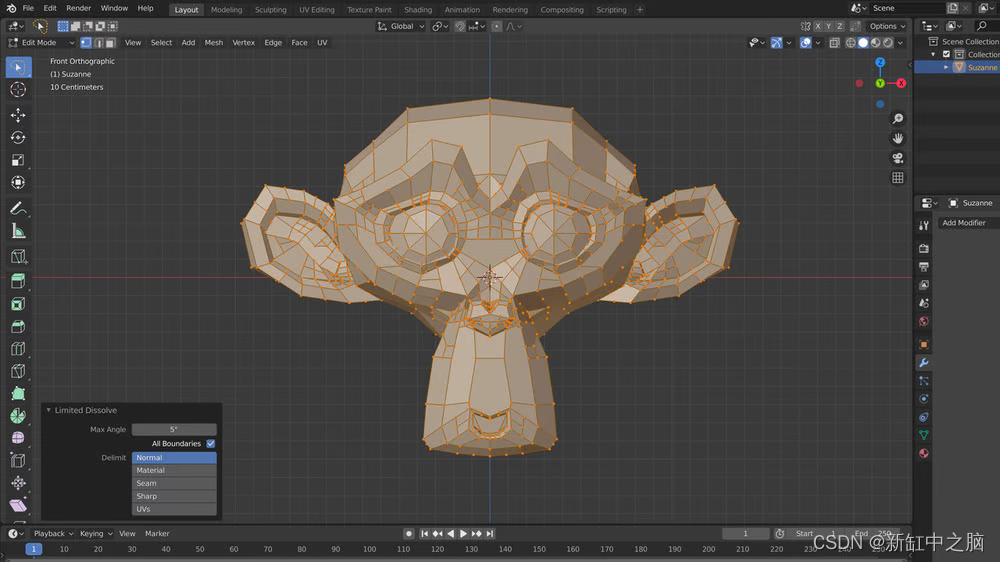Toggle the camera view icon
The image size is (1000, 562).
pyautogui.click(x=897, y=158)
